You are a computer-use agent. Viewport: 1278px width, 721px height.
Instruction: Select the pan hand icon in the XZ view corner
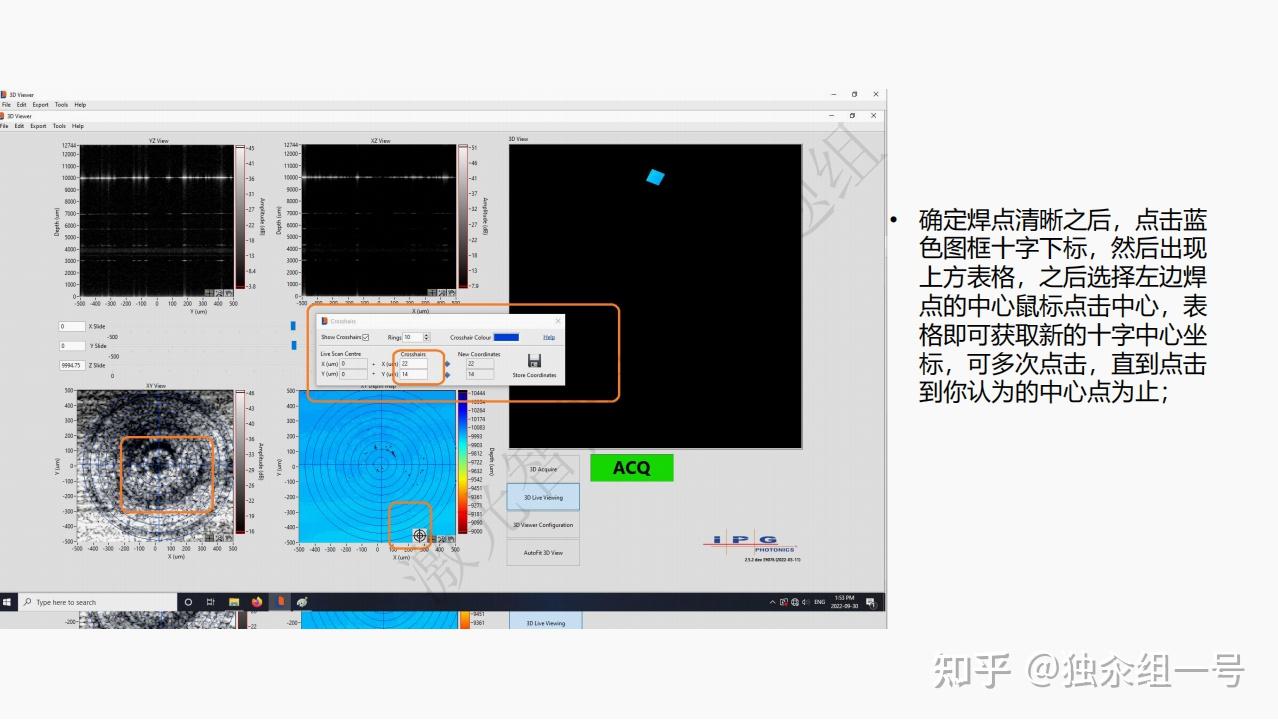pos(450,293)
